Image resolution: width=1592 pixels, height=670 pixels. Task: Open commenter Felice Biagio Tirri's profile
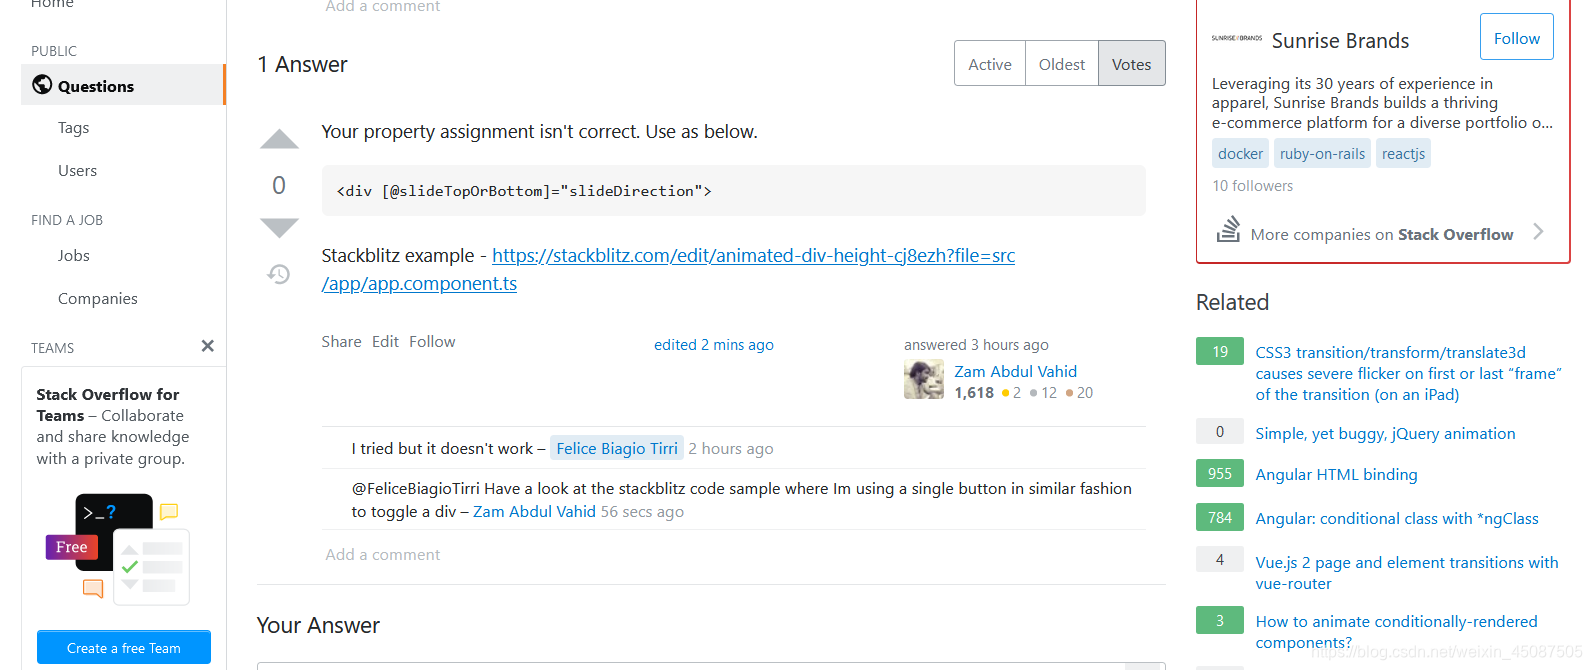[617, 449]
